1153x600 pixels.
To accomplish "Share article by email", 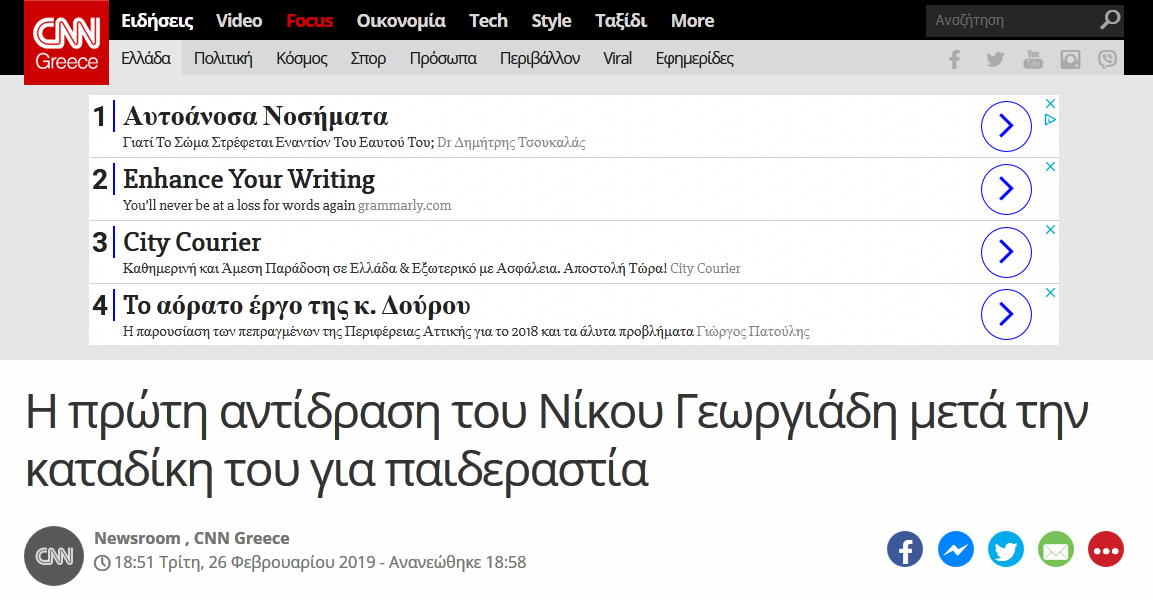I will [x=1056, y=549].
